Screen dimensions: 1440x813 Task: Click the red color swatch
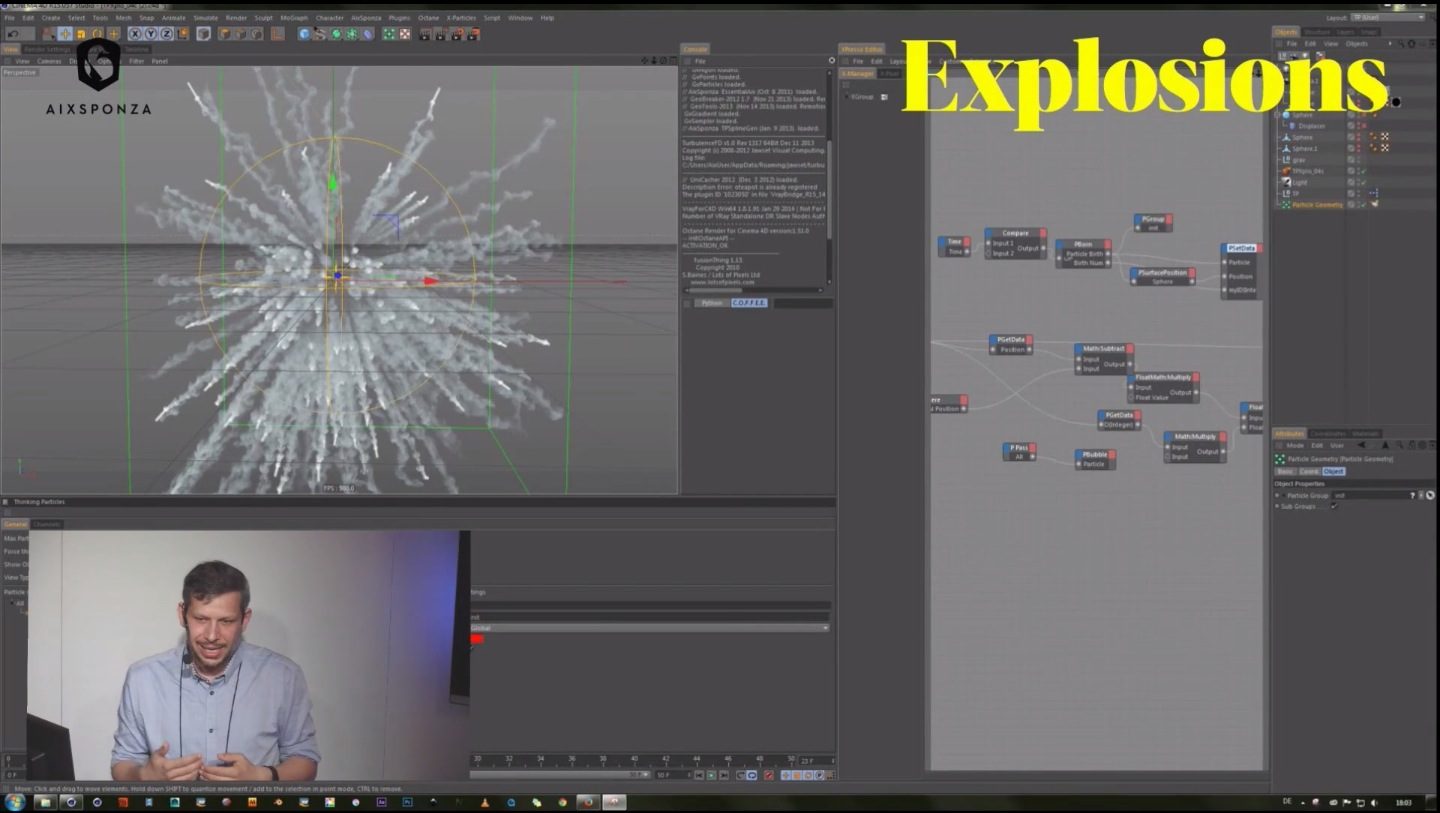pos(477,639)
